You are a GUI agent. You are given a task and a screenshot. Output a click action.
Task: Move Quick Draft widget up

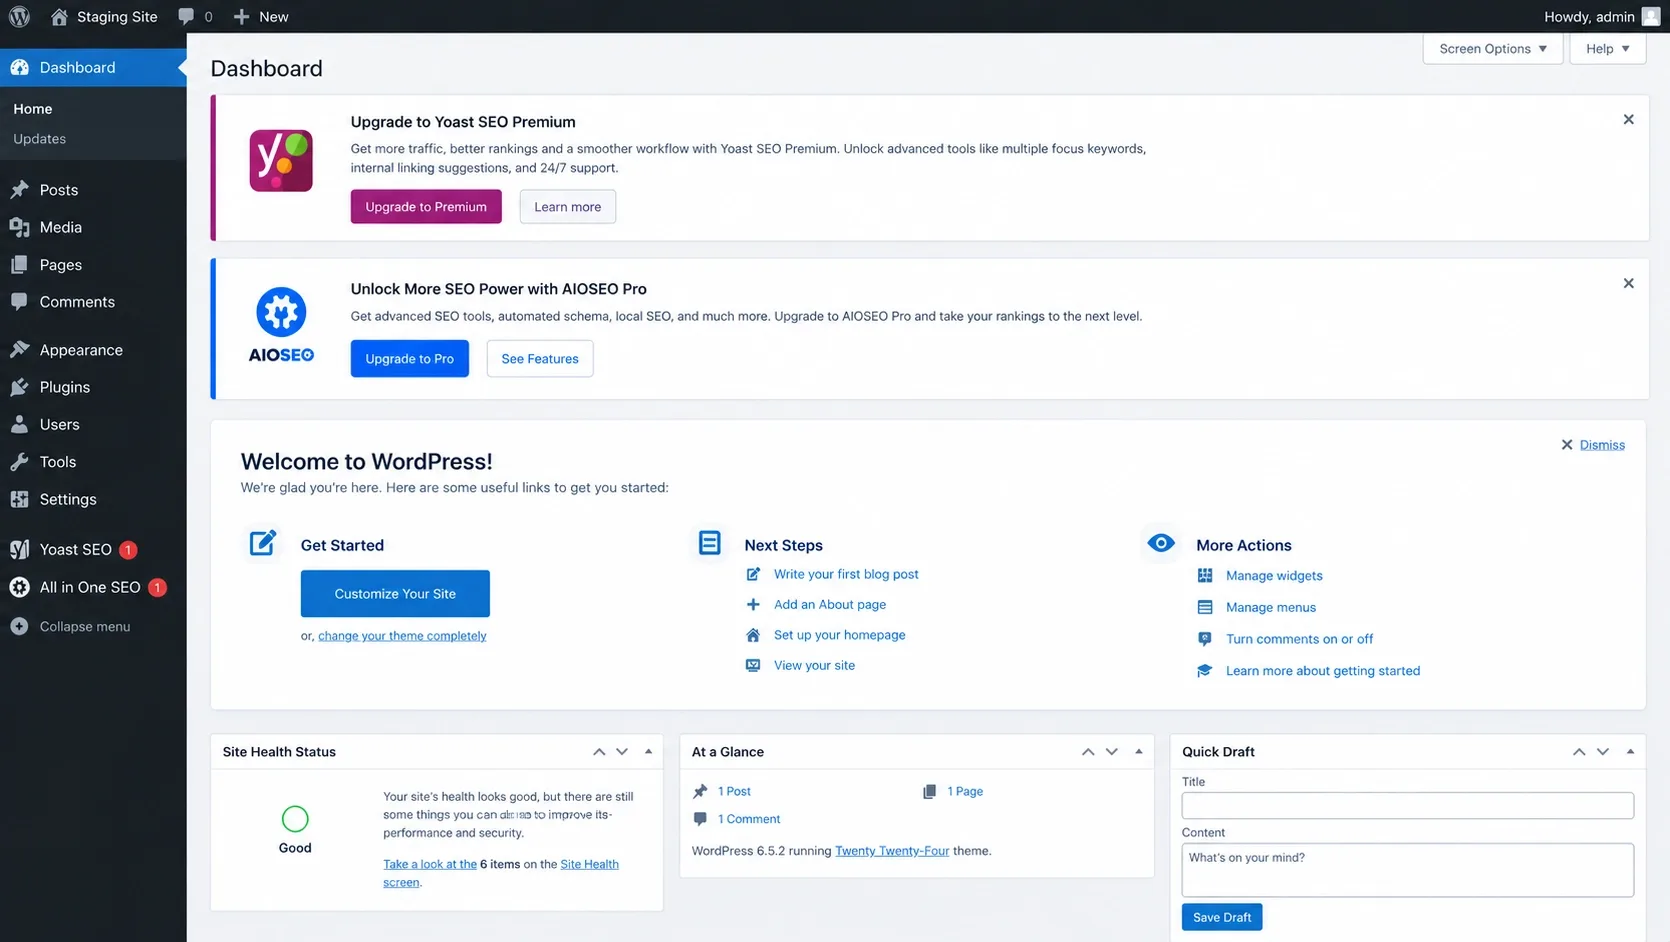[1579, 752]
